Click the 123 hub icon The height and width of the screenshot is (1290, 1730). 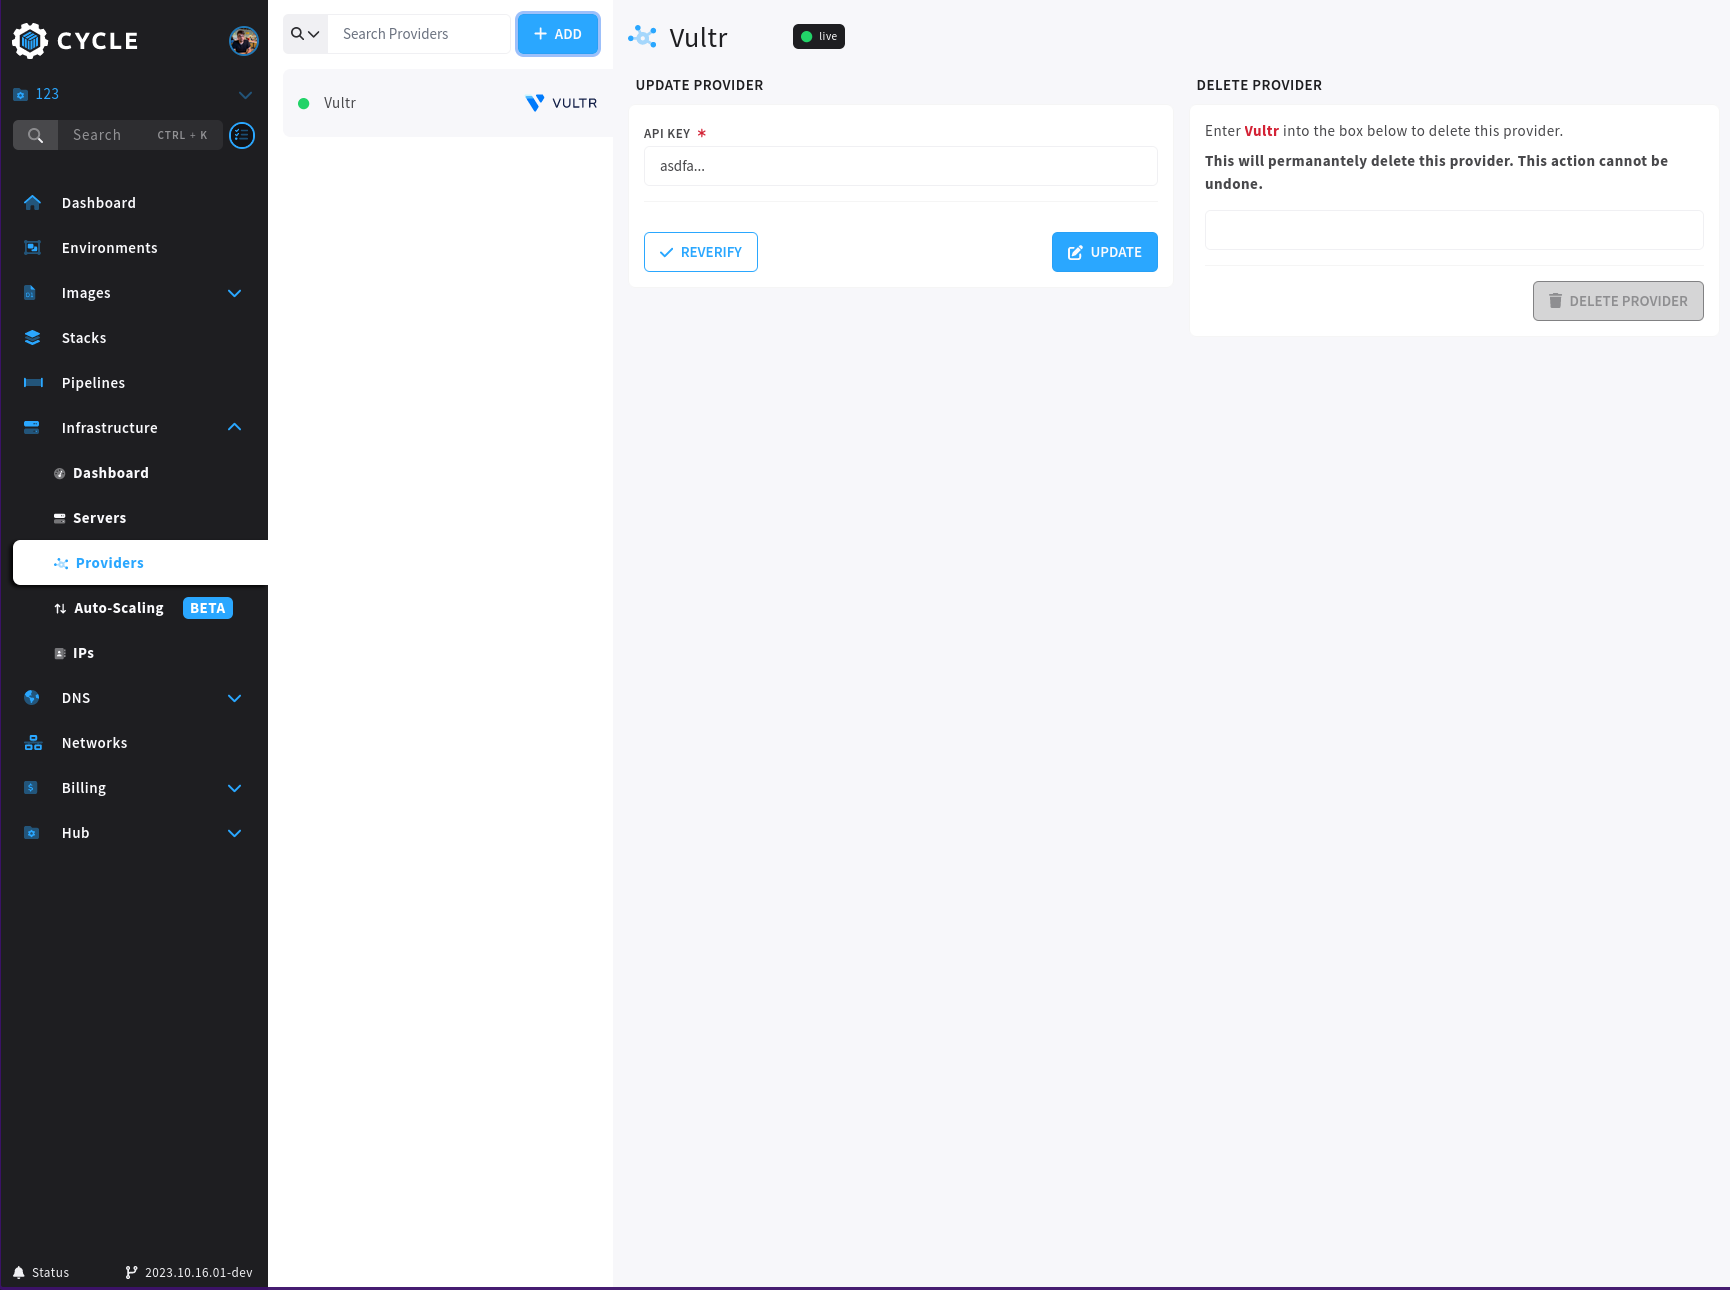pyautogui.click(x=20, y=94)
